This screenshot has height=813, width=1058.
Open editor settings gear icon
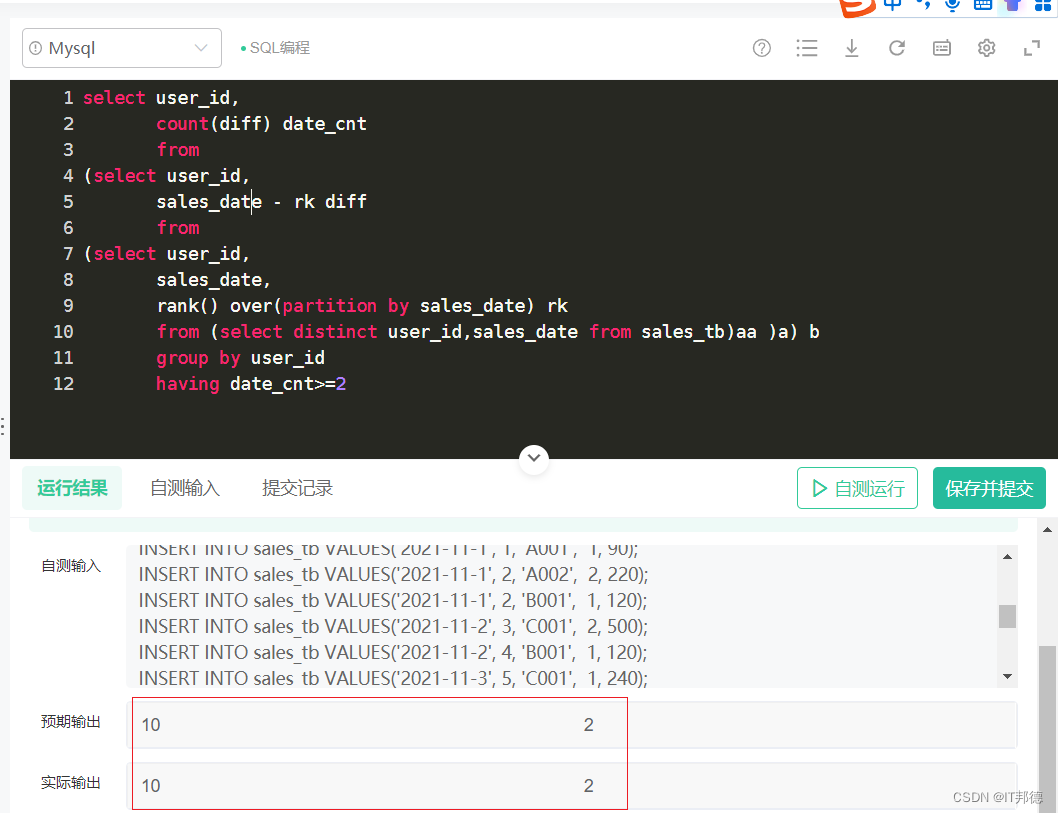(987, 48)
